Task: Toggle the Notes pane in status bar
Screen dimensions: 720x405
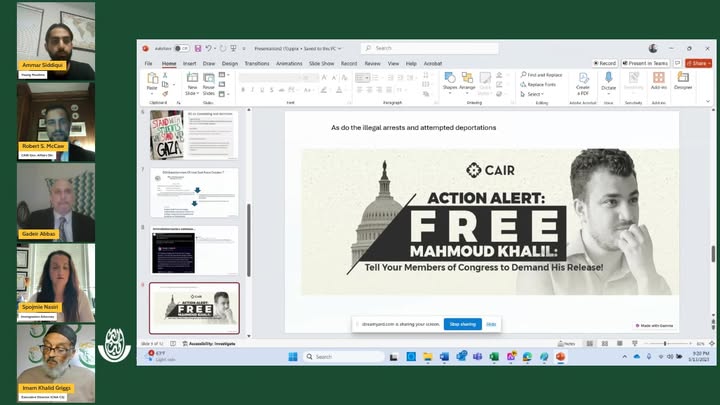Action: 566,343
